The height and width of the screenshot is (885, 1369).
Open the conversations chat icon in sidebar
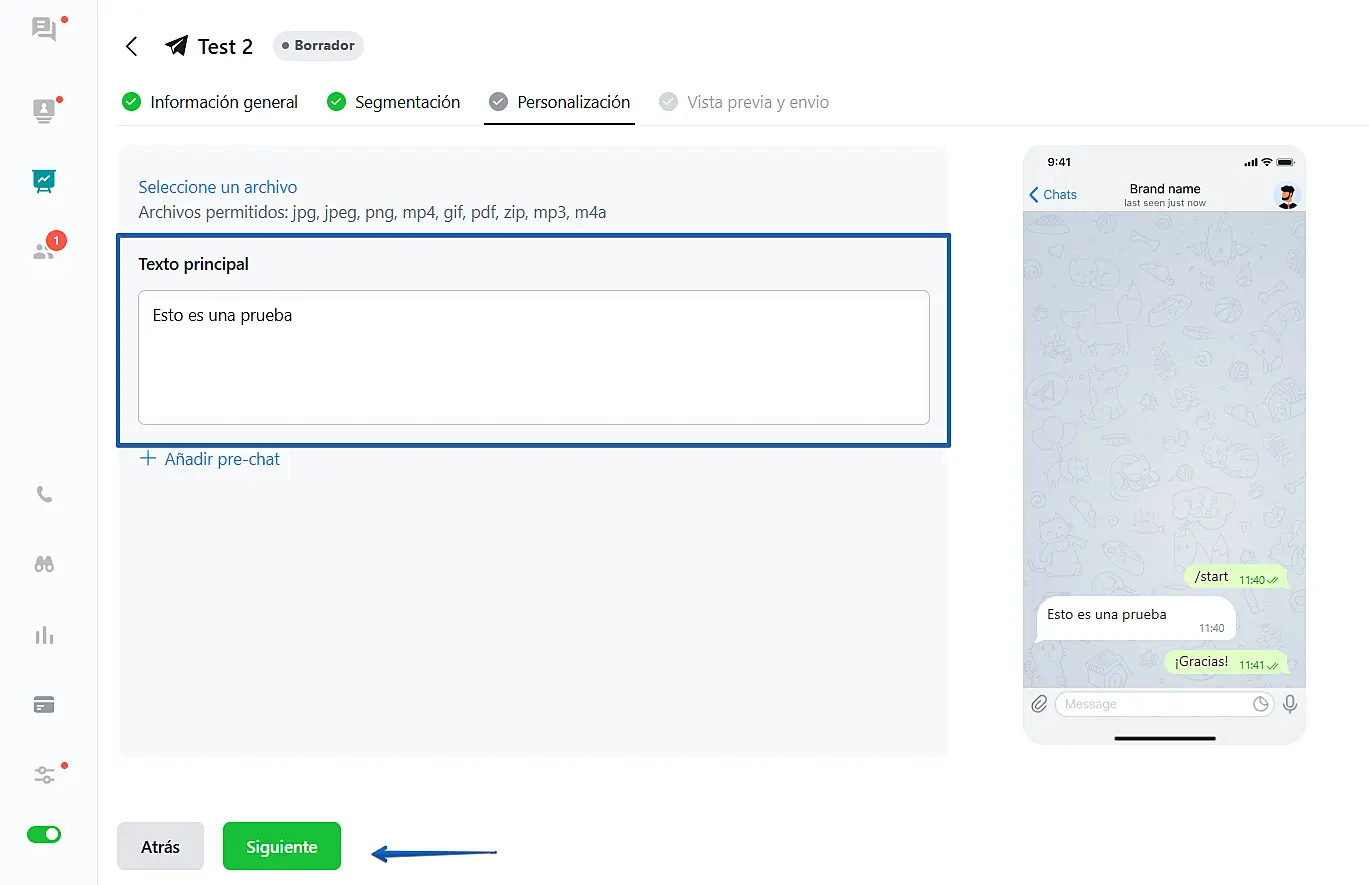point(44,29)
